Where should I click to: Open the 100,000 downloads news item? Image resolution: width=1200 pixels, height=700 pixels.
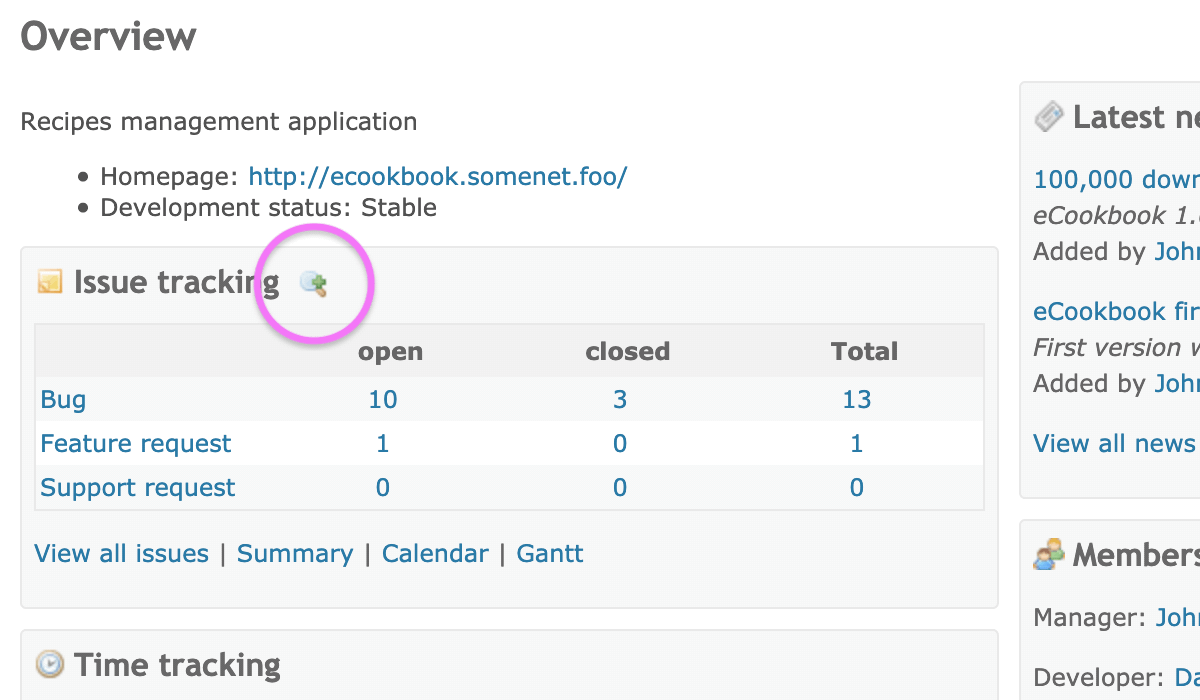click(1116, 180)
